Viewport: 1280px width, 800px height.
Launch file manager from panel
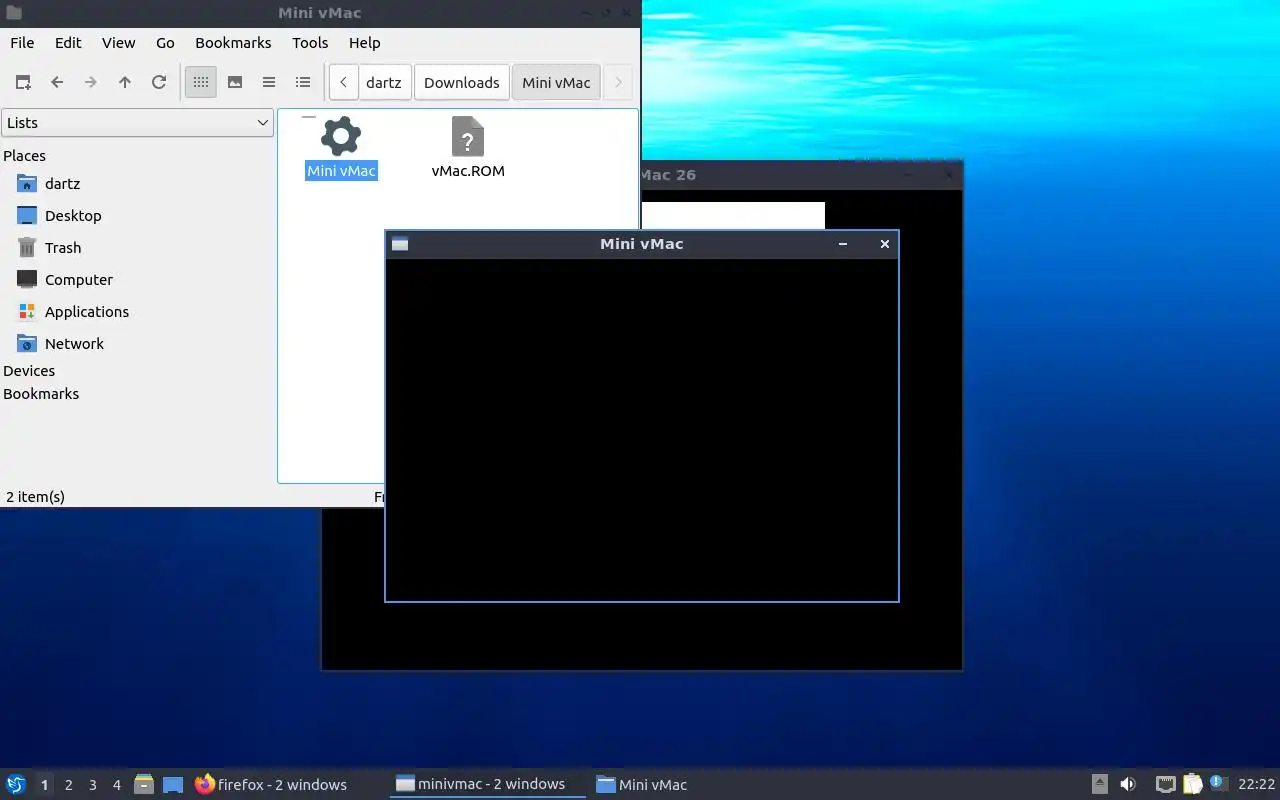pos(144,785)
